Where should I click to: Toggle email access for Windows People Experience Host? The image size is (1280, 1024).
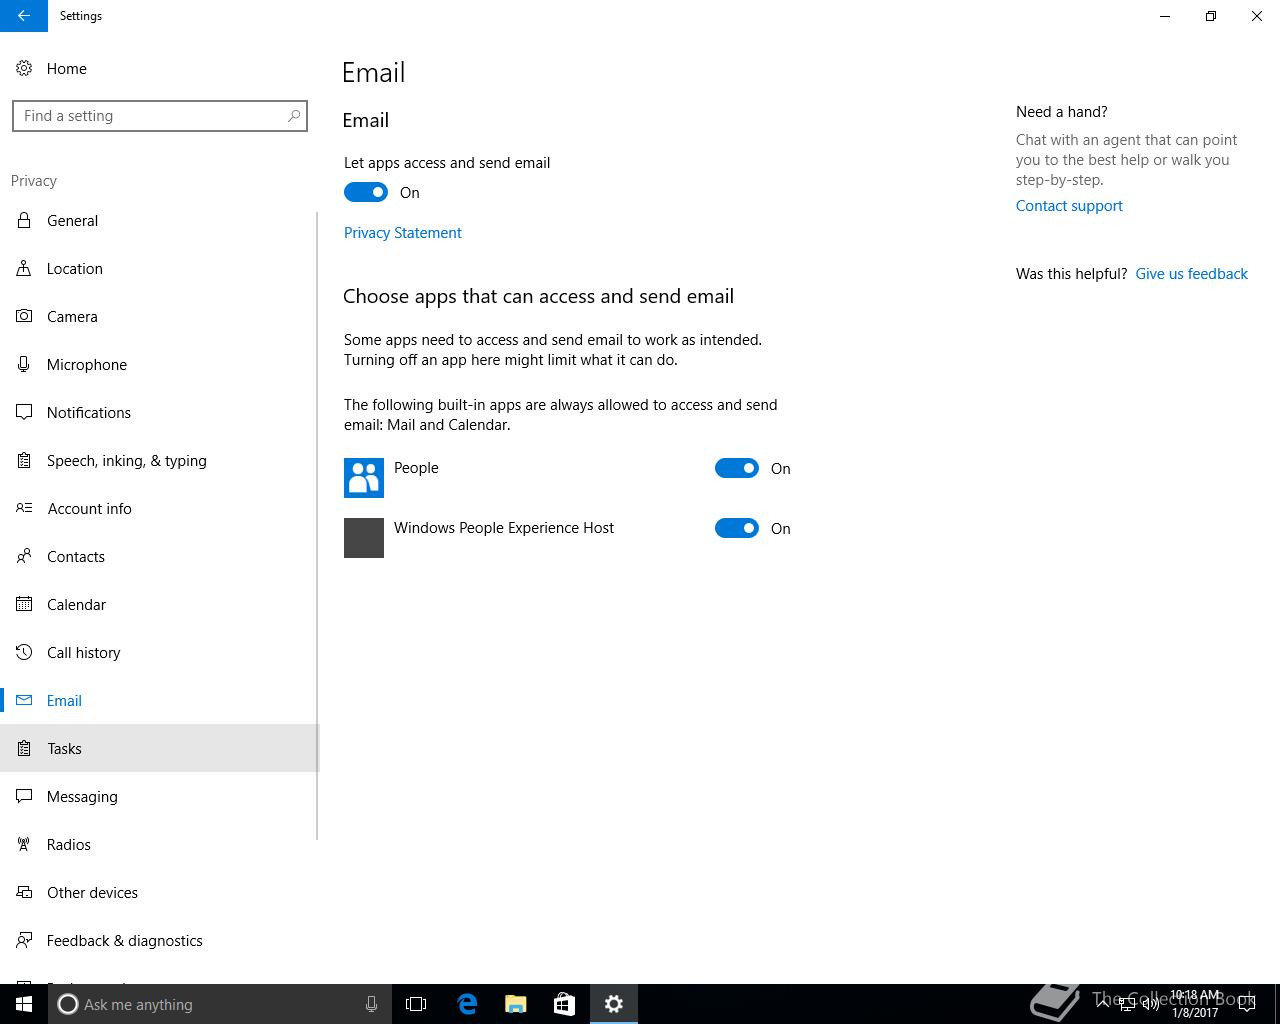point(737,528)
